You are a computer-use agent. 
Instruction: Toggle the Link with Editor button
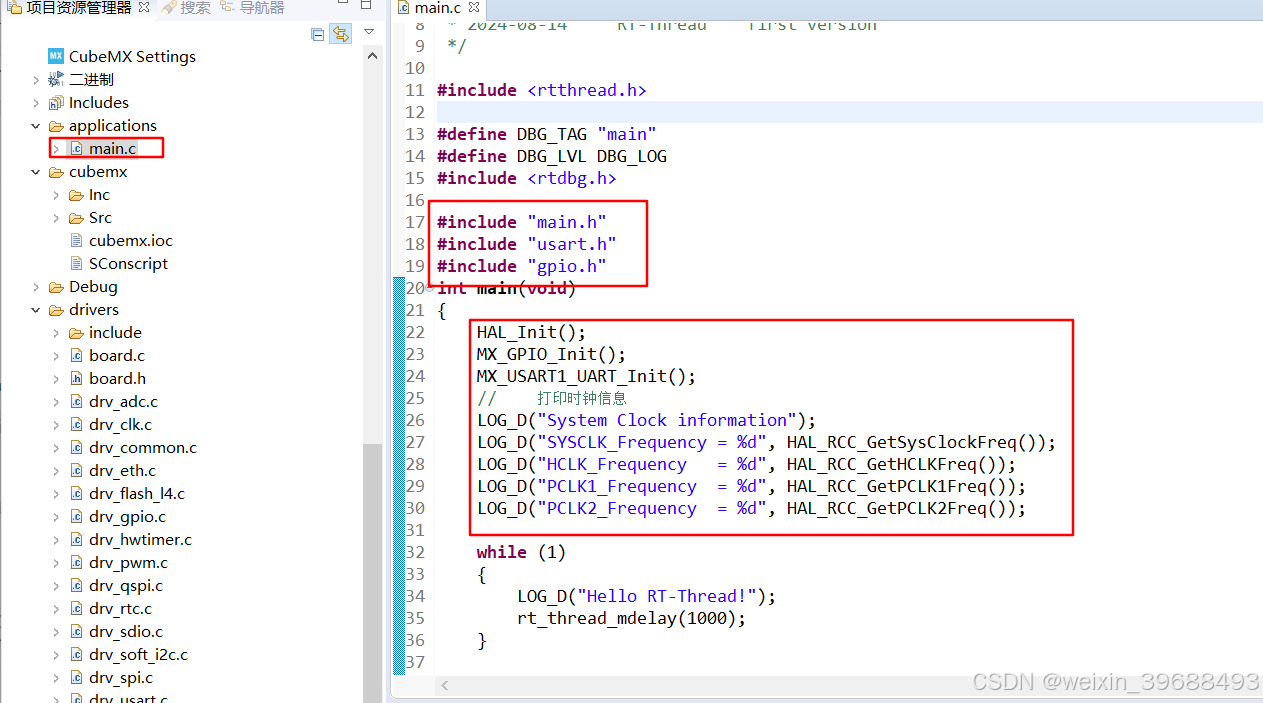[341, 34]
